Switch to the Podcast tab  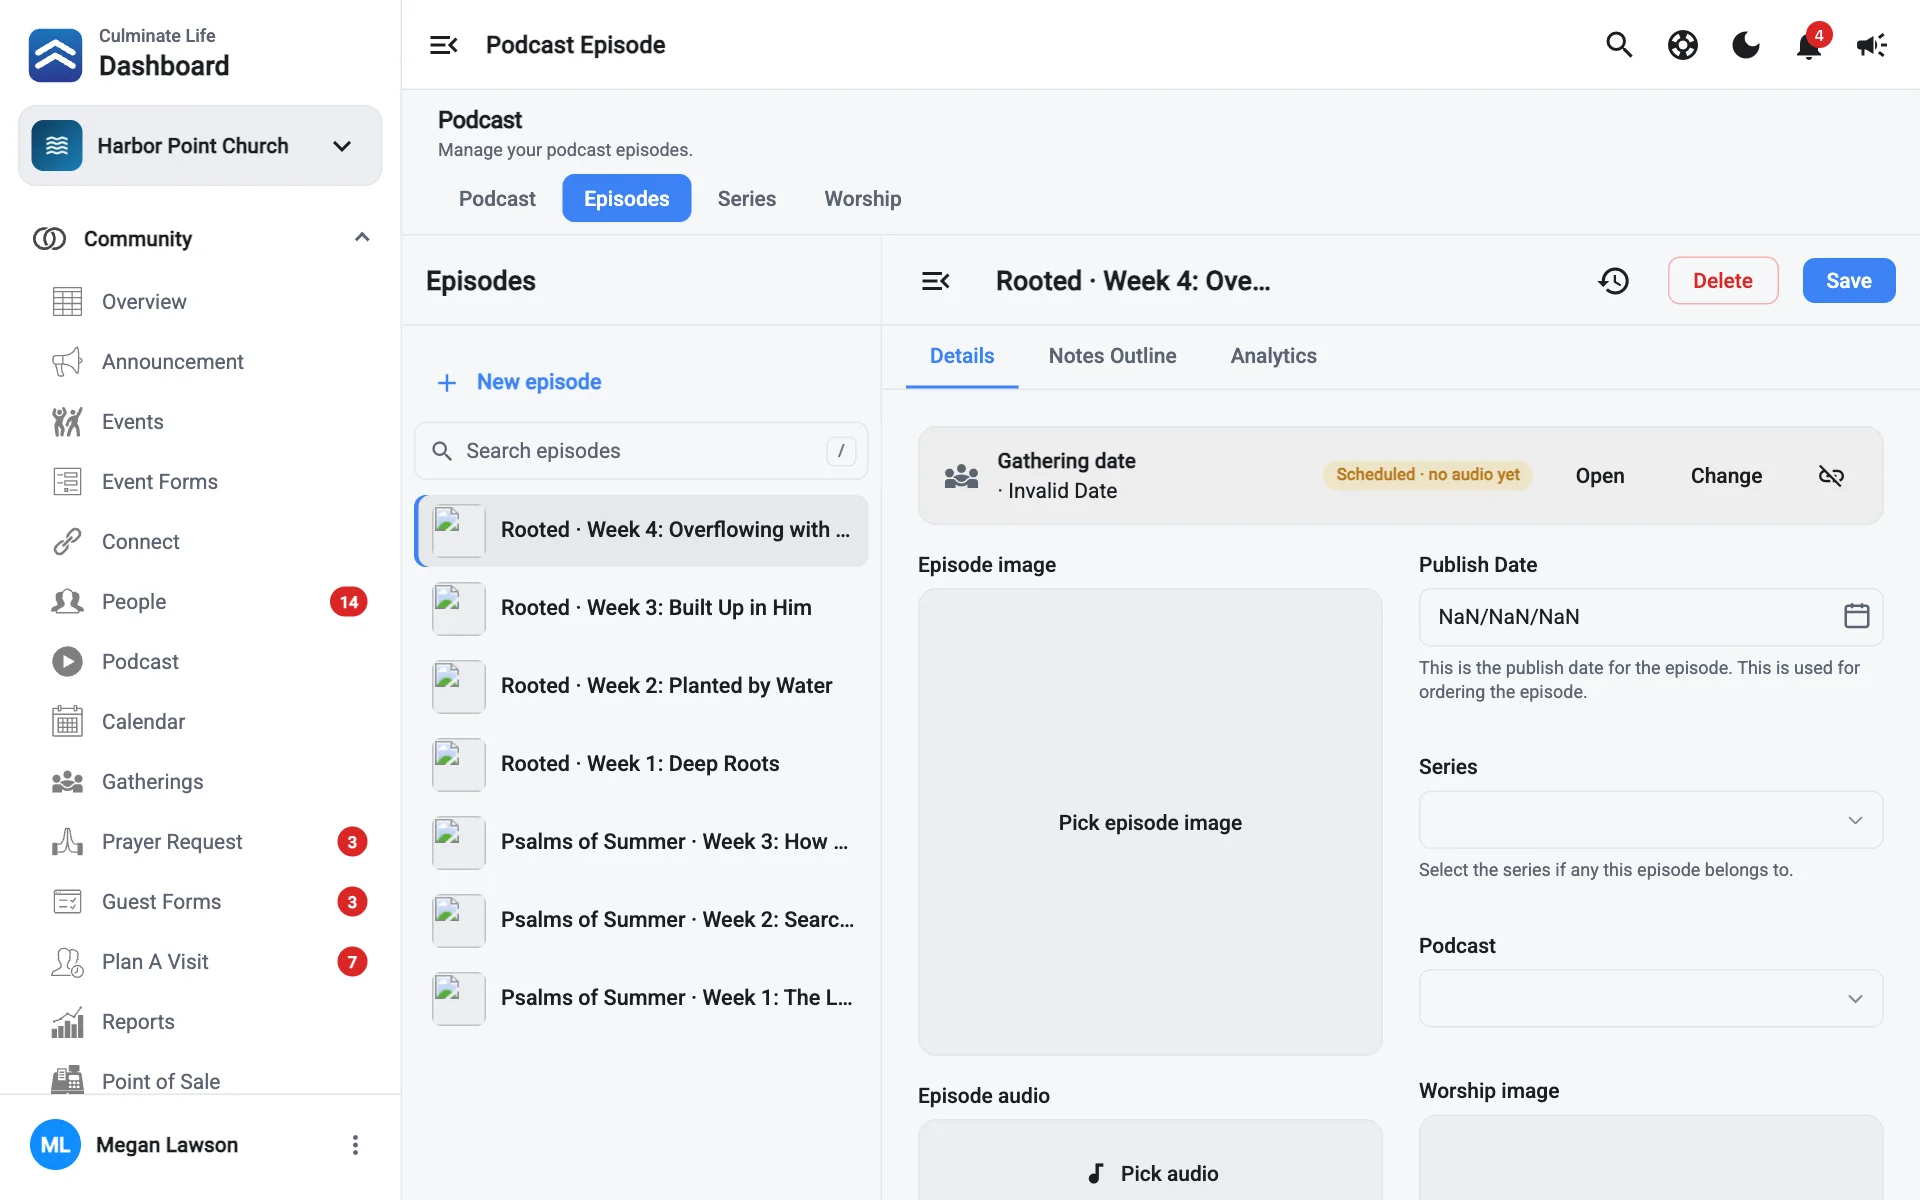point(497,199)
